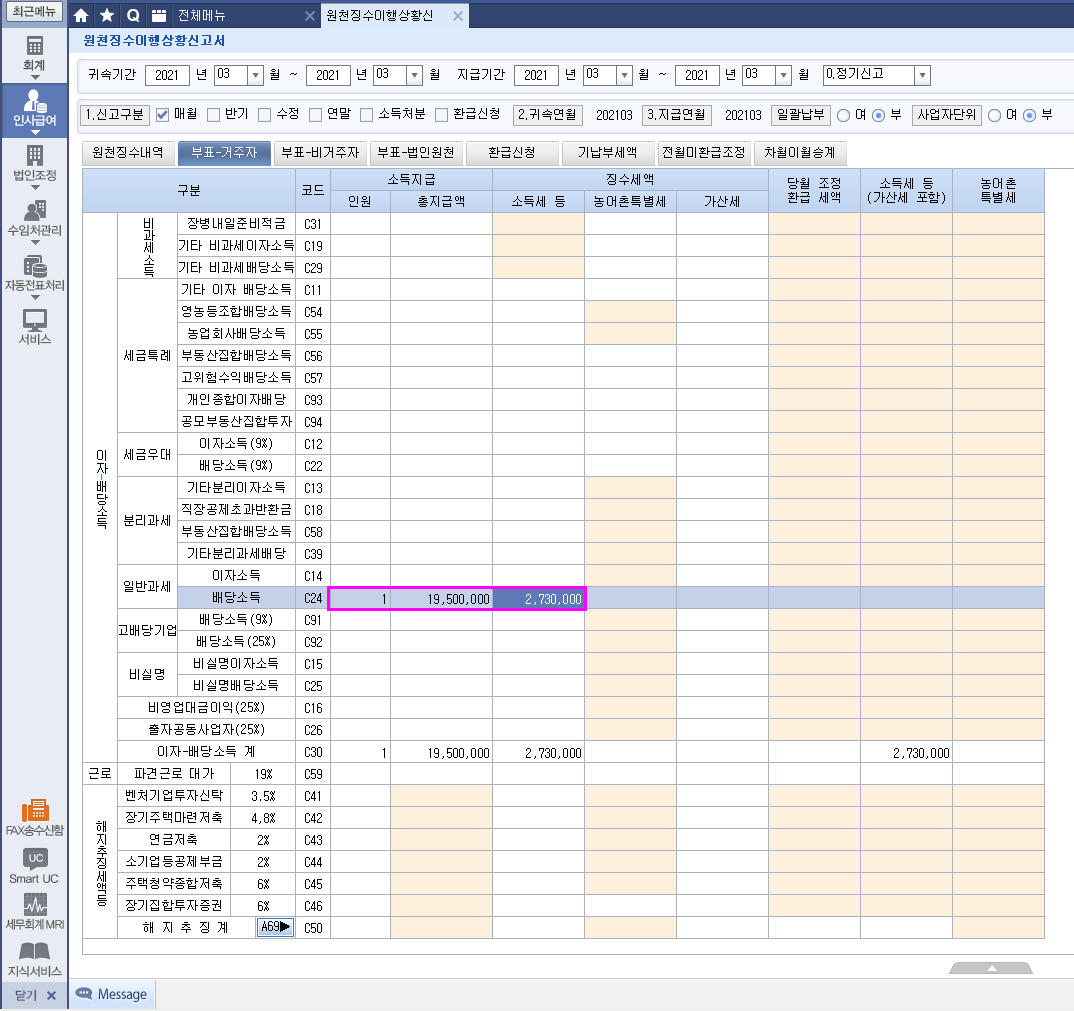Select the 배당소득 C24 row label
The image size is (1074, 1011).
(236, 597)
